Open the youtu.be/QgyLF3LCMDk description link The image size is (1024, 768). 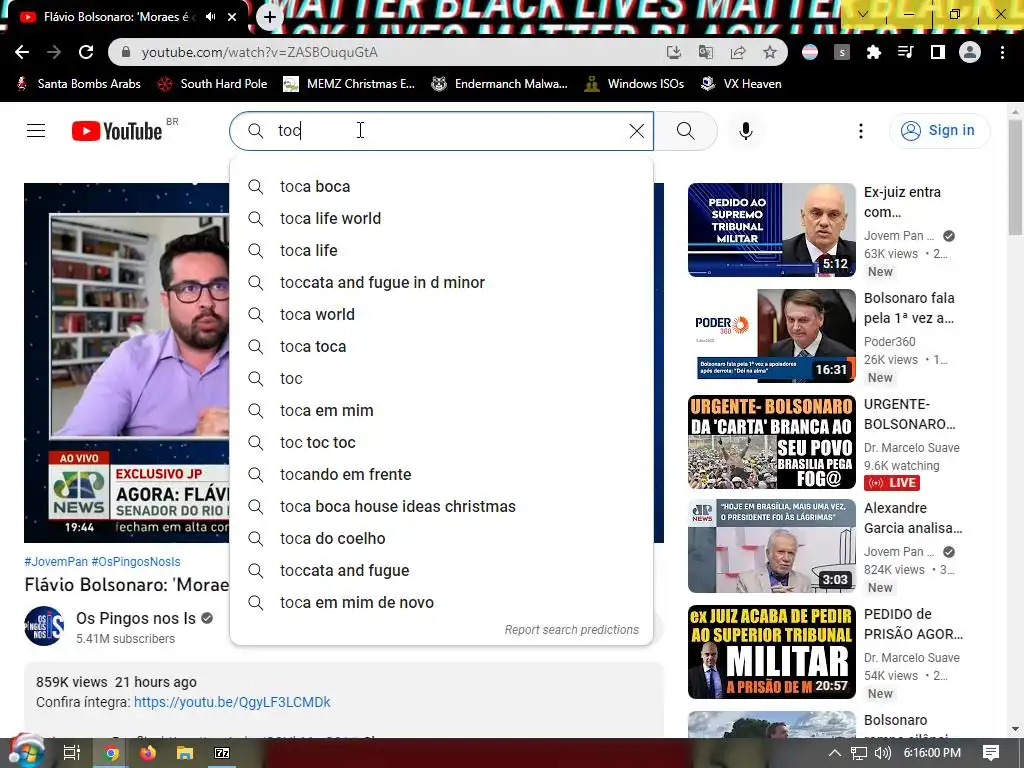(232, 702)
